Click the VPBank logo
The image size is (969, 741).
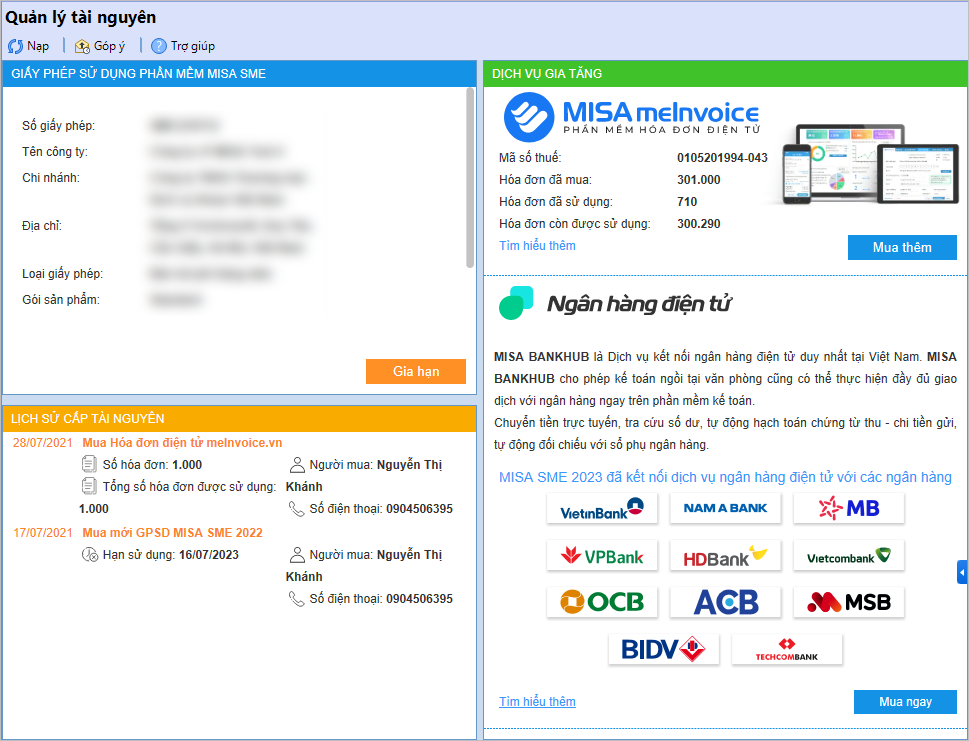pos(601,555)
